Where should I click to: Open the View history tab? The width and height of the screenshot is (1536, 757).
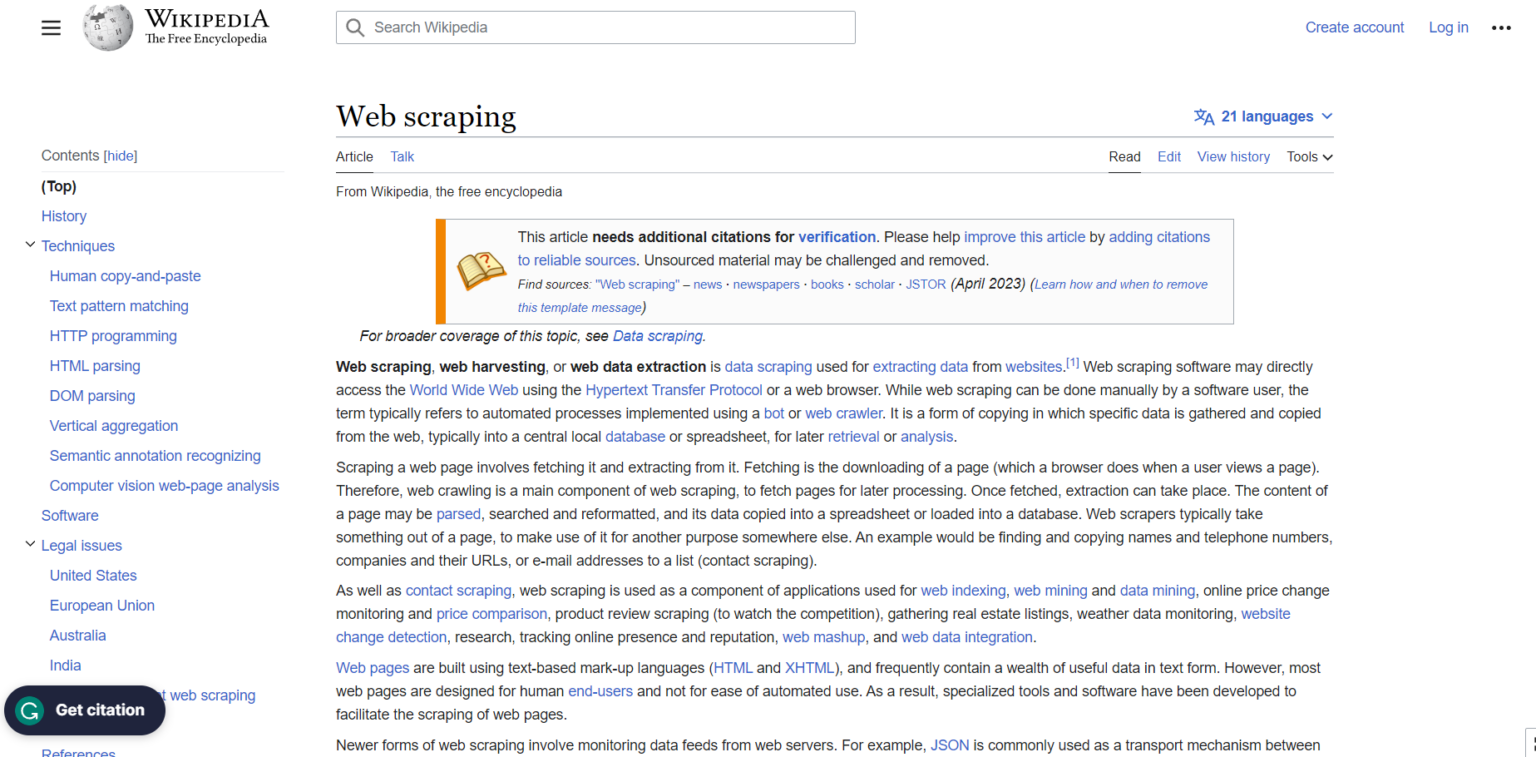point(1233,156)
